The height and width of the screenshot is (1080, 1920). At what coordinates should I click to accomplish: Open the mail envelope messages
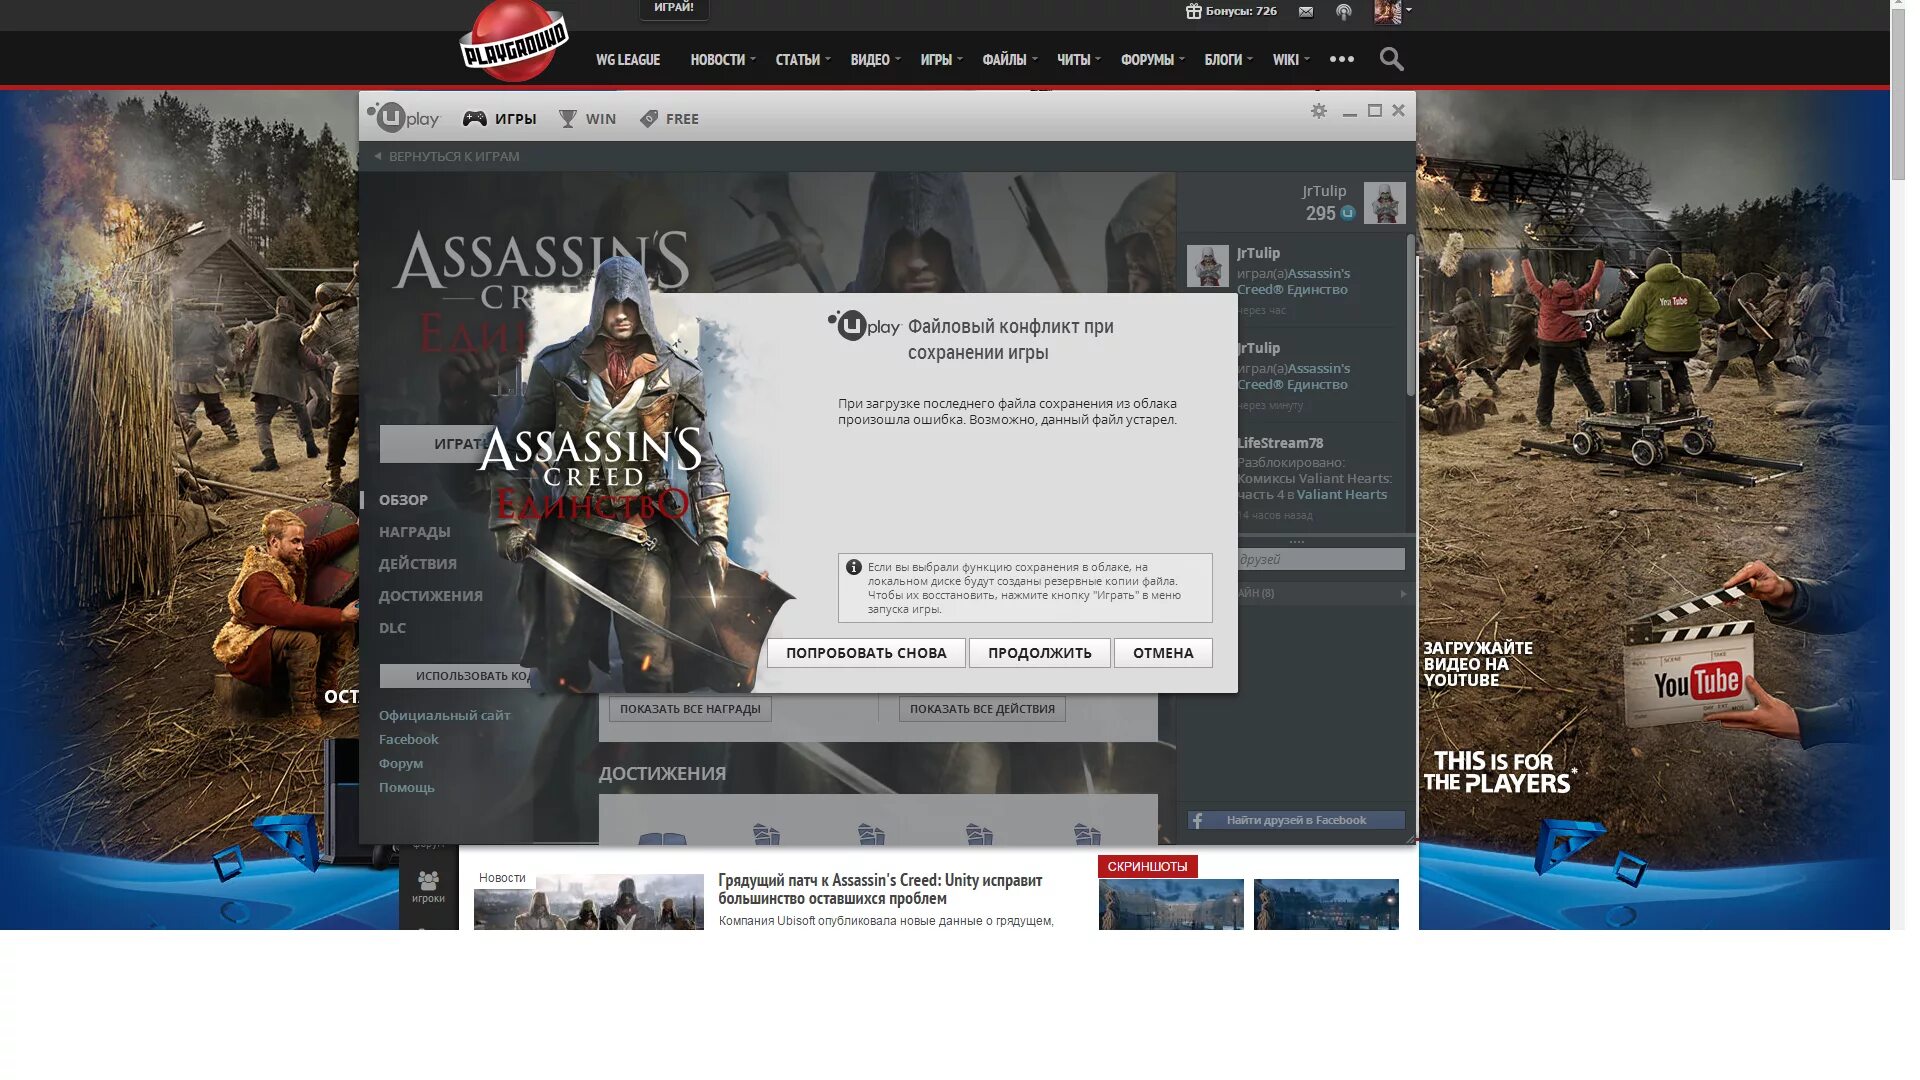tap(1306, 12)
